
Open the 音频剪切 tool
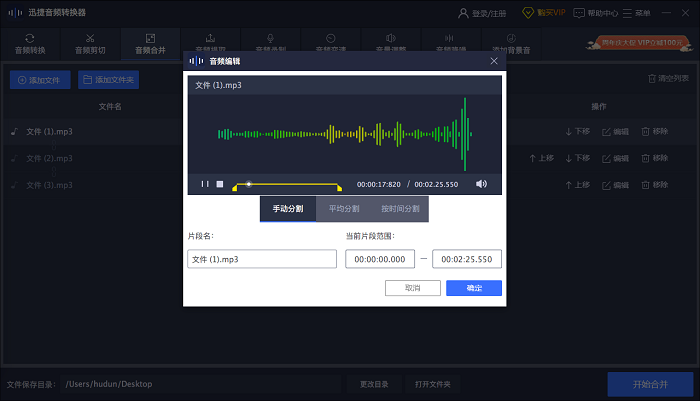pyautogui.click(x=90, y=44)
